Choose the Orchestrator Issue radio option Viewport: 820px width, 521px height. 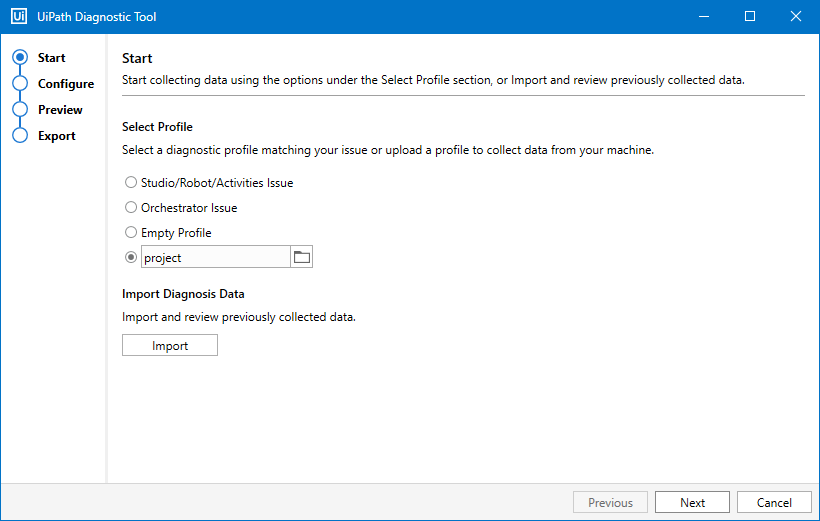click(131, 208)
